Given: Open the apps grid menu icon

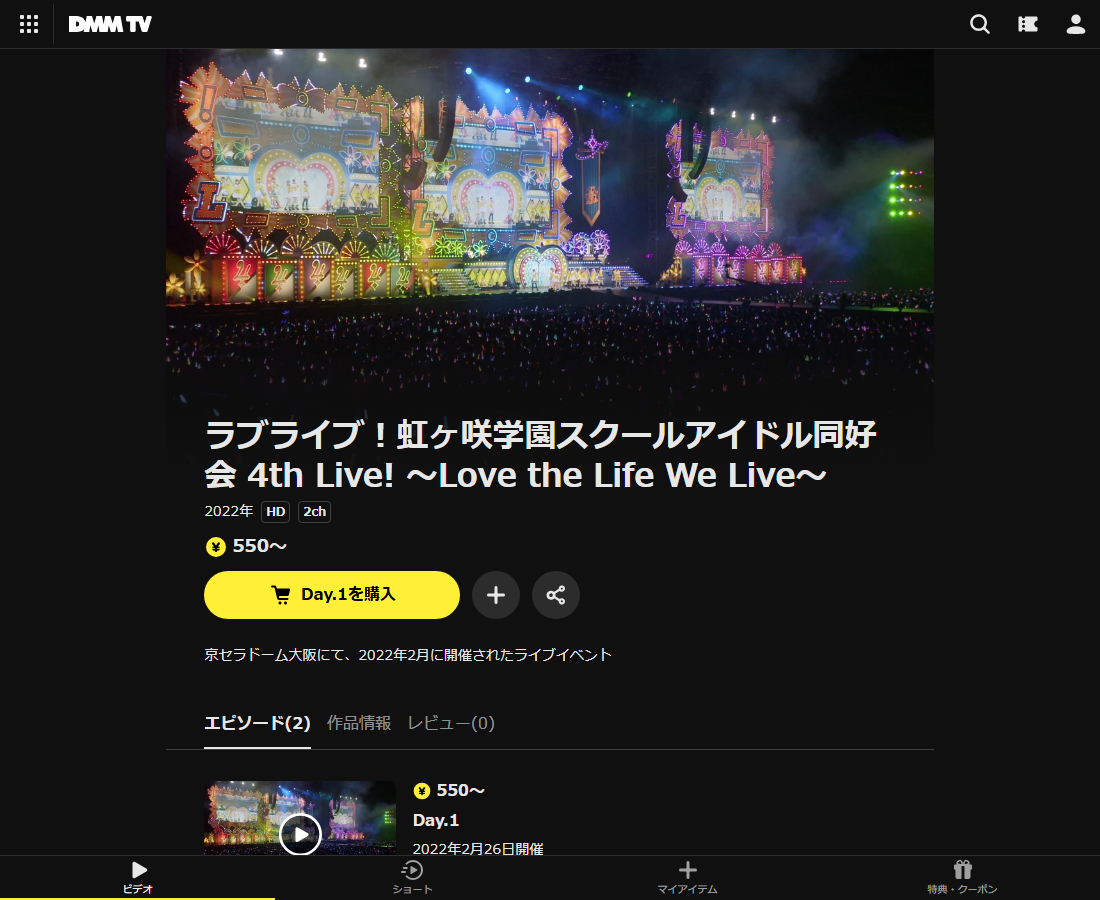Looking at the screenshot, I should click(x=29, y=25).
